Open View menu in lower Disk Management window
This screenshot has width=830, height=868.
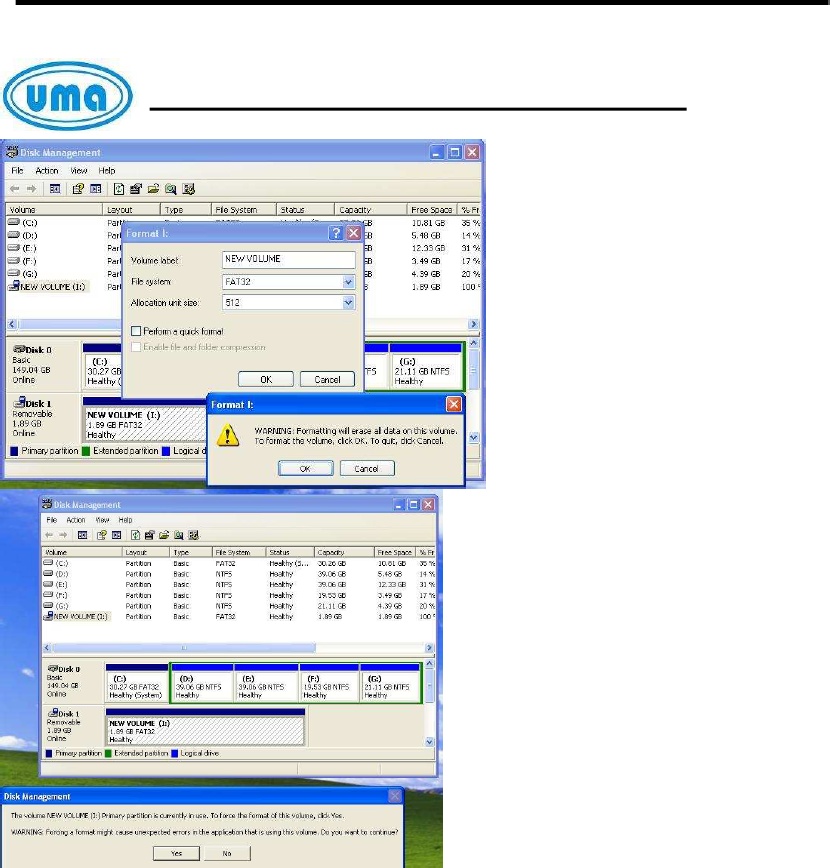(x=102, y=520)
